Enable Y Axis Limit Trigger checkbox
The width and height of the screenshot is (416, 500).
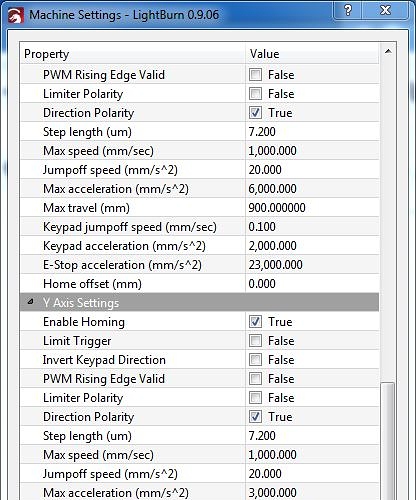click(255, 340)
